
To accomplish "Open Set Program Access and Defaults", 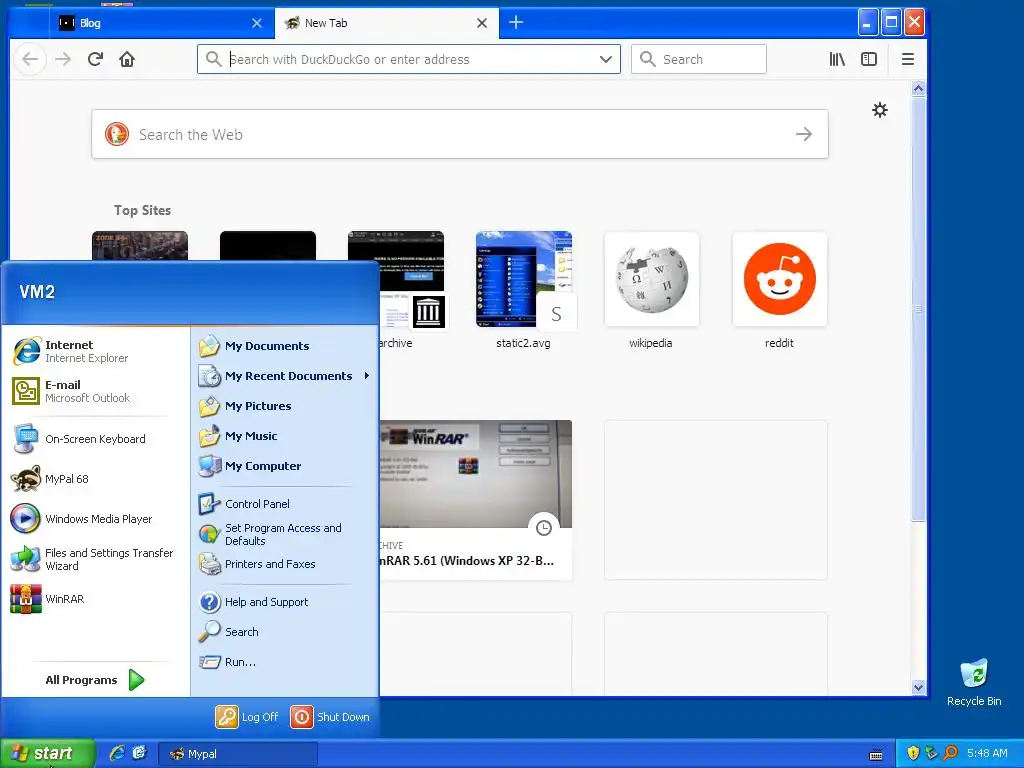I will (285, 534).
